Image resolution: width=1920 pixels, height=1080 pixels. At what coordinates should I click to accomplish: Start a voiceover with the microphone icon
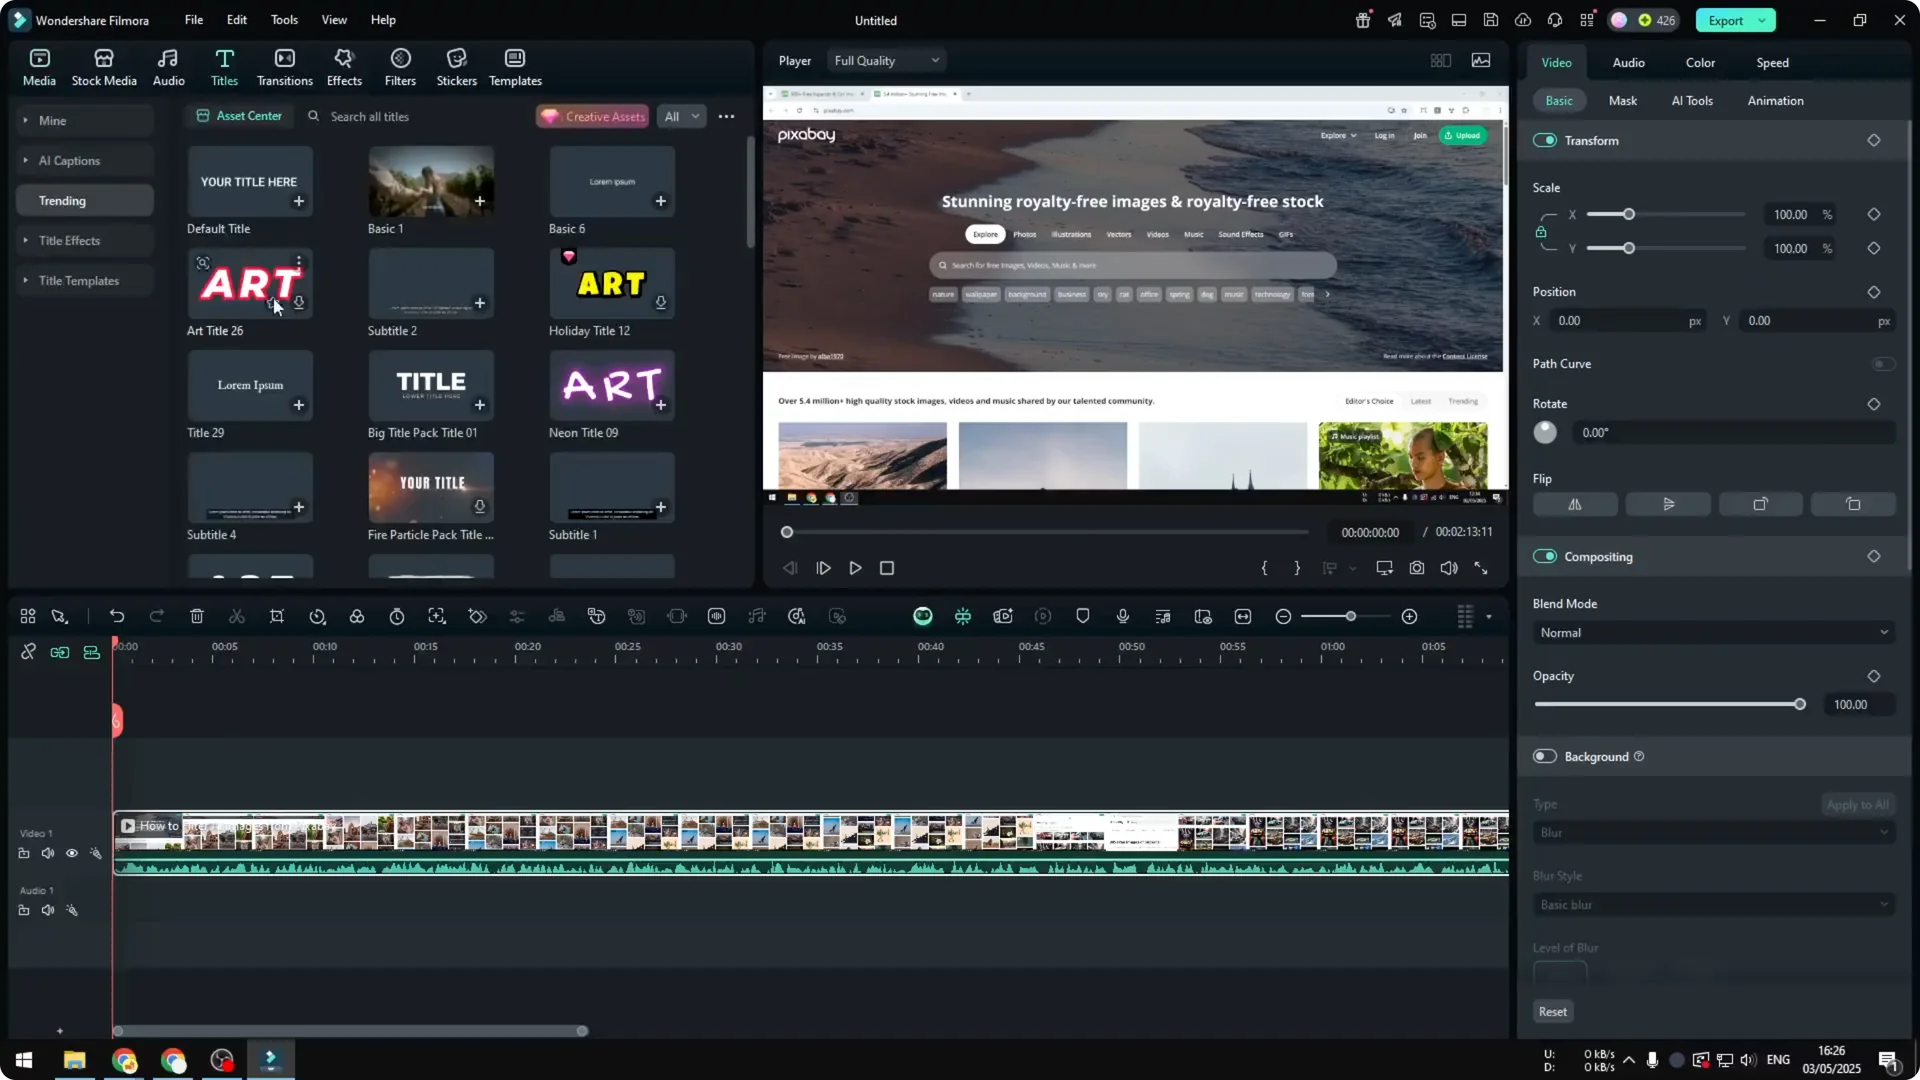pos(1123,616)
